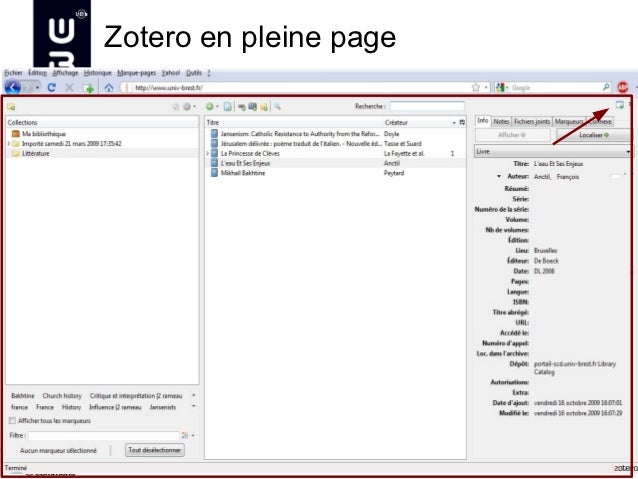Switch to the Fichiers joints tab
638x479 pixels.
click(x=532, y=121)
